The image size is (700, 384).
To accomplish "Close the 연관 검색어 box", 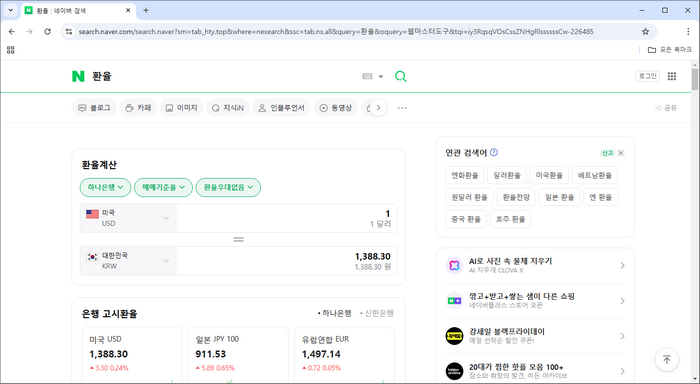I will 621,153.
